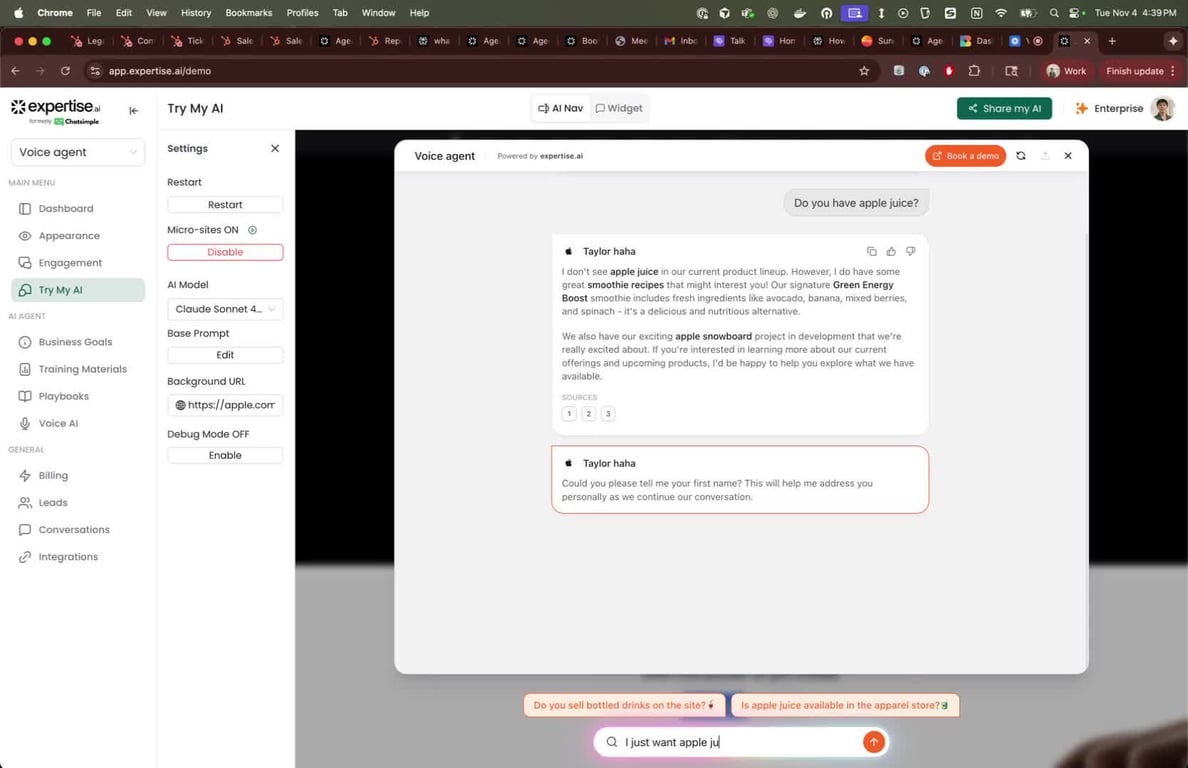The height and width of the screenshot is (768, 1188).
Task: Open source reference 1
Action: pyautogui.click(x=569, y=414)
